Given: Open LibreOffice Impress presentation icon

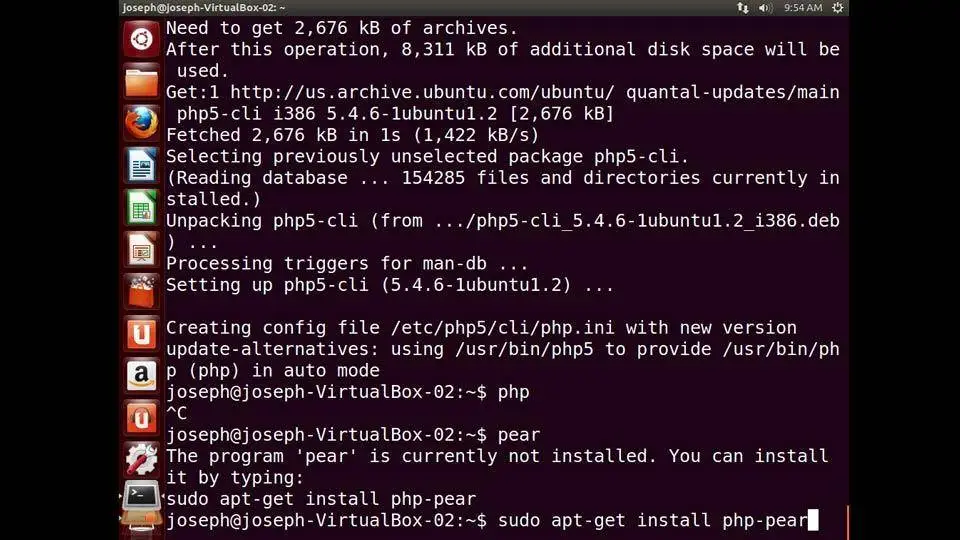Looking at the screenshot, I should pyautogui.click(x=141, y=249).
